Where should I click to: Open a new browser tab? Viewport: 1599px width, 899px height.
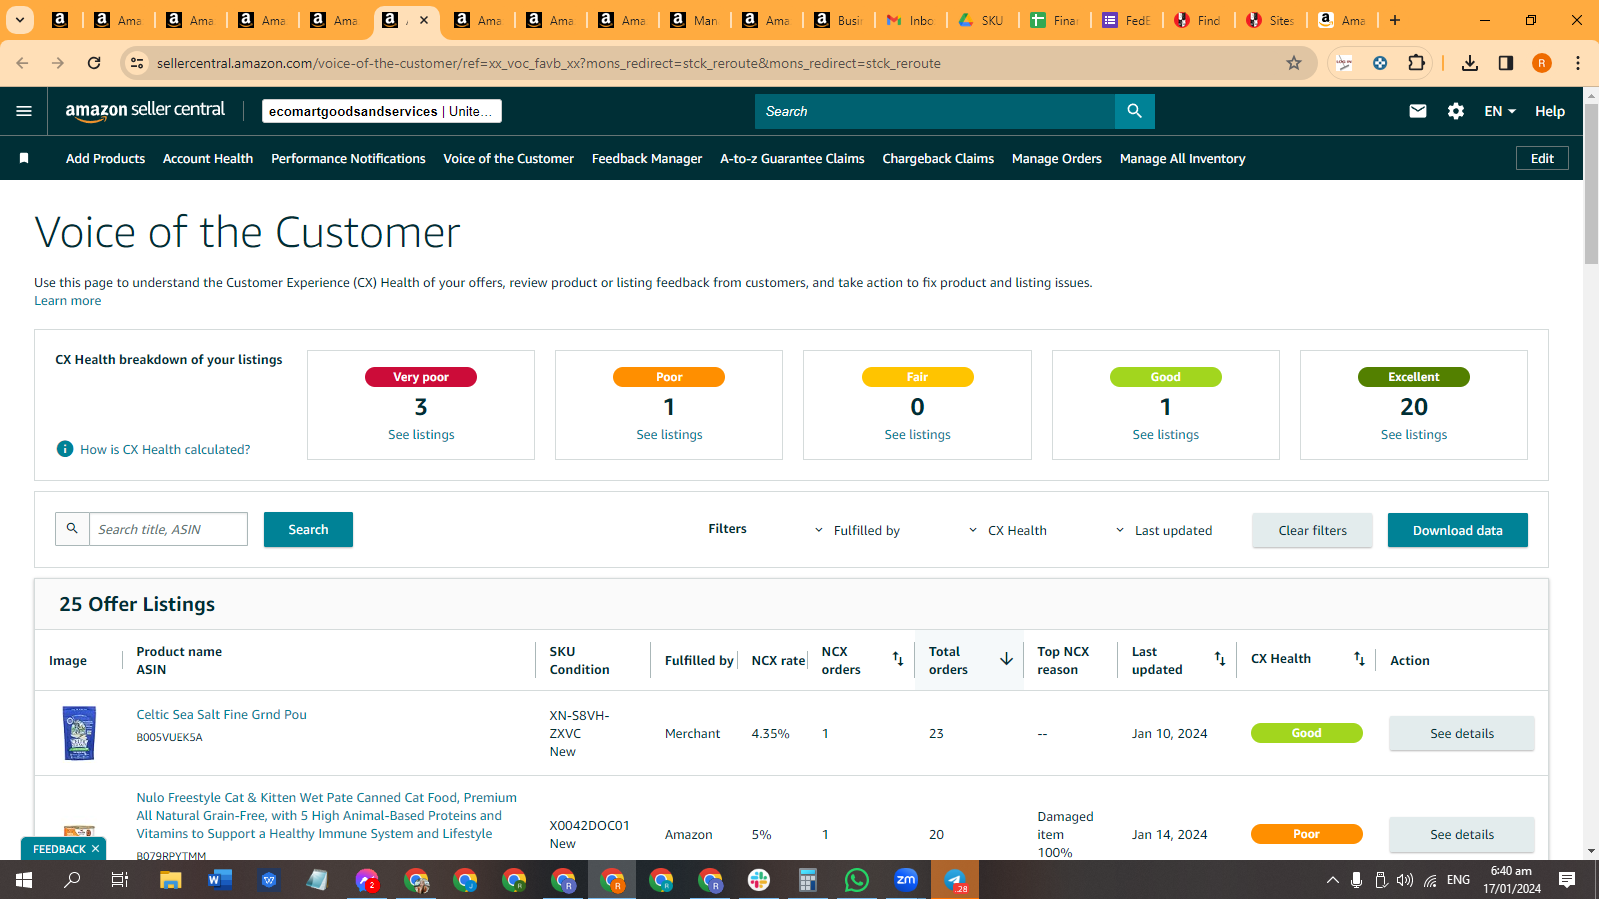(x=1395, y=20)
